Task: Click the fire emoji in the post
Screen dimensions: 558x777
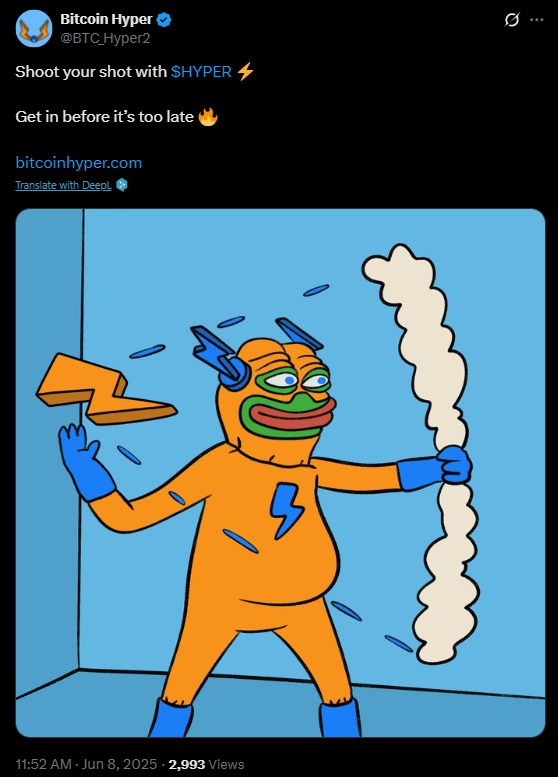Action: [x=208, y=117]
